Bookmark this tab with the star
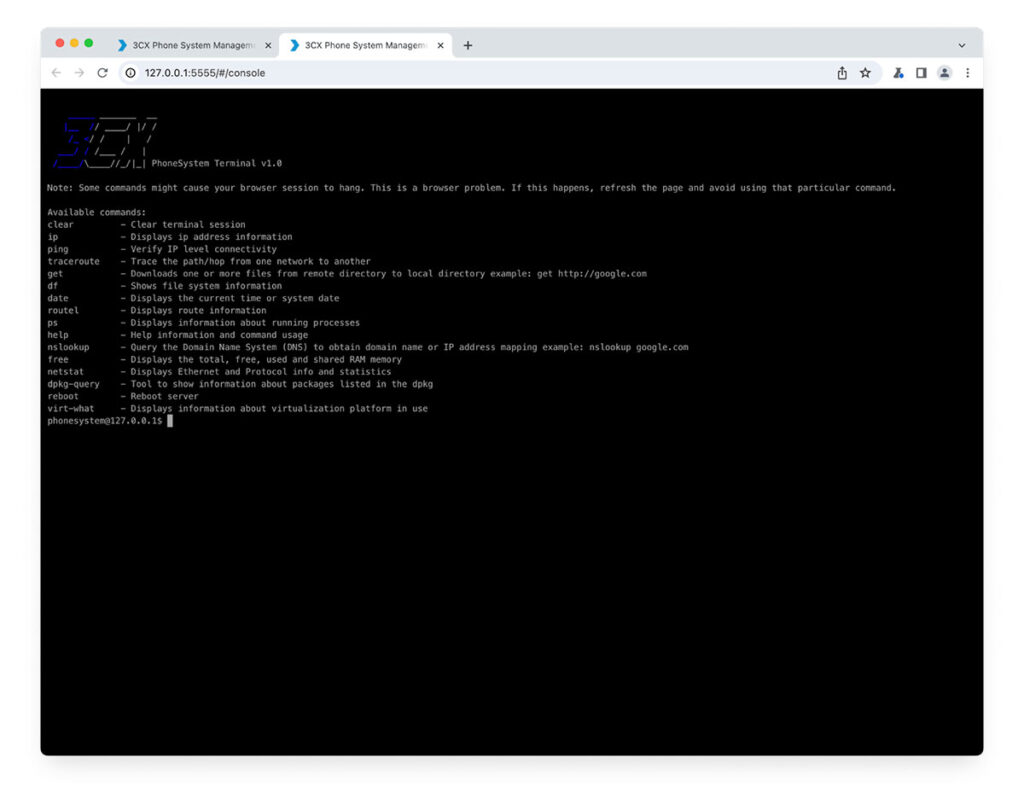Viewport: 1024px width, 809px height. (x=865, y=73)
